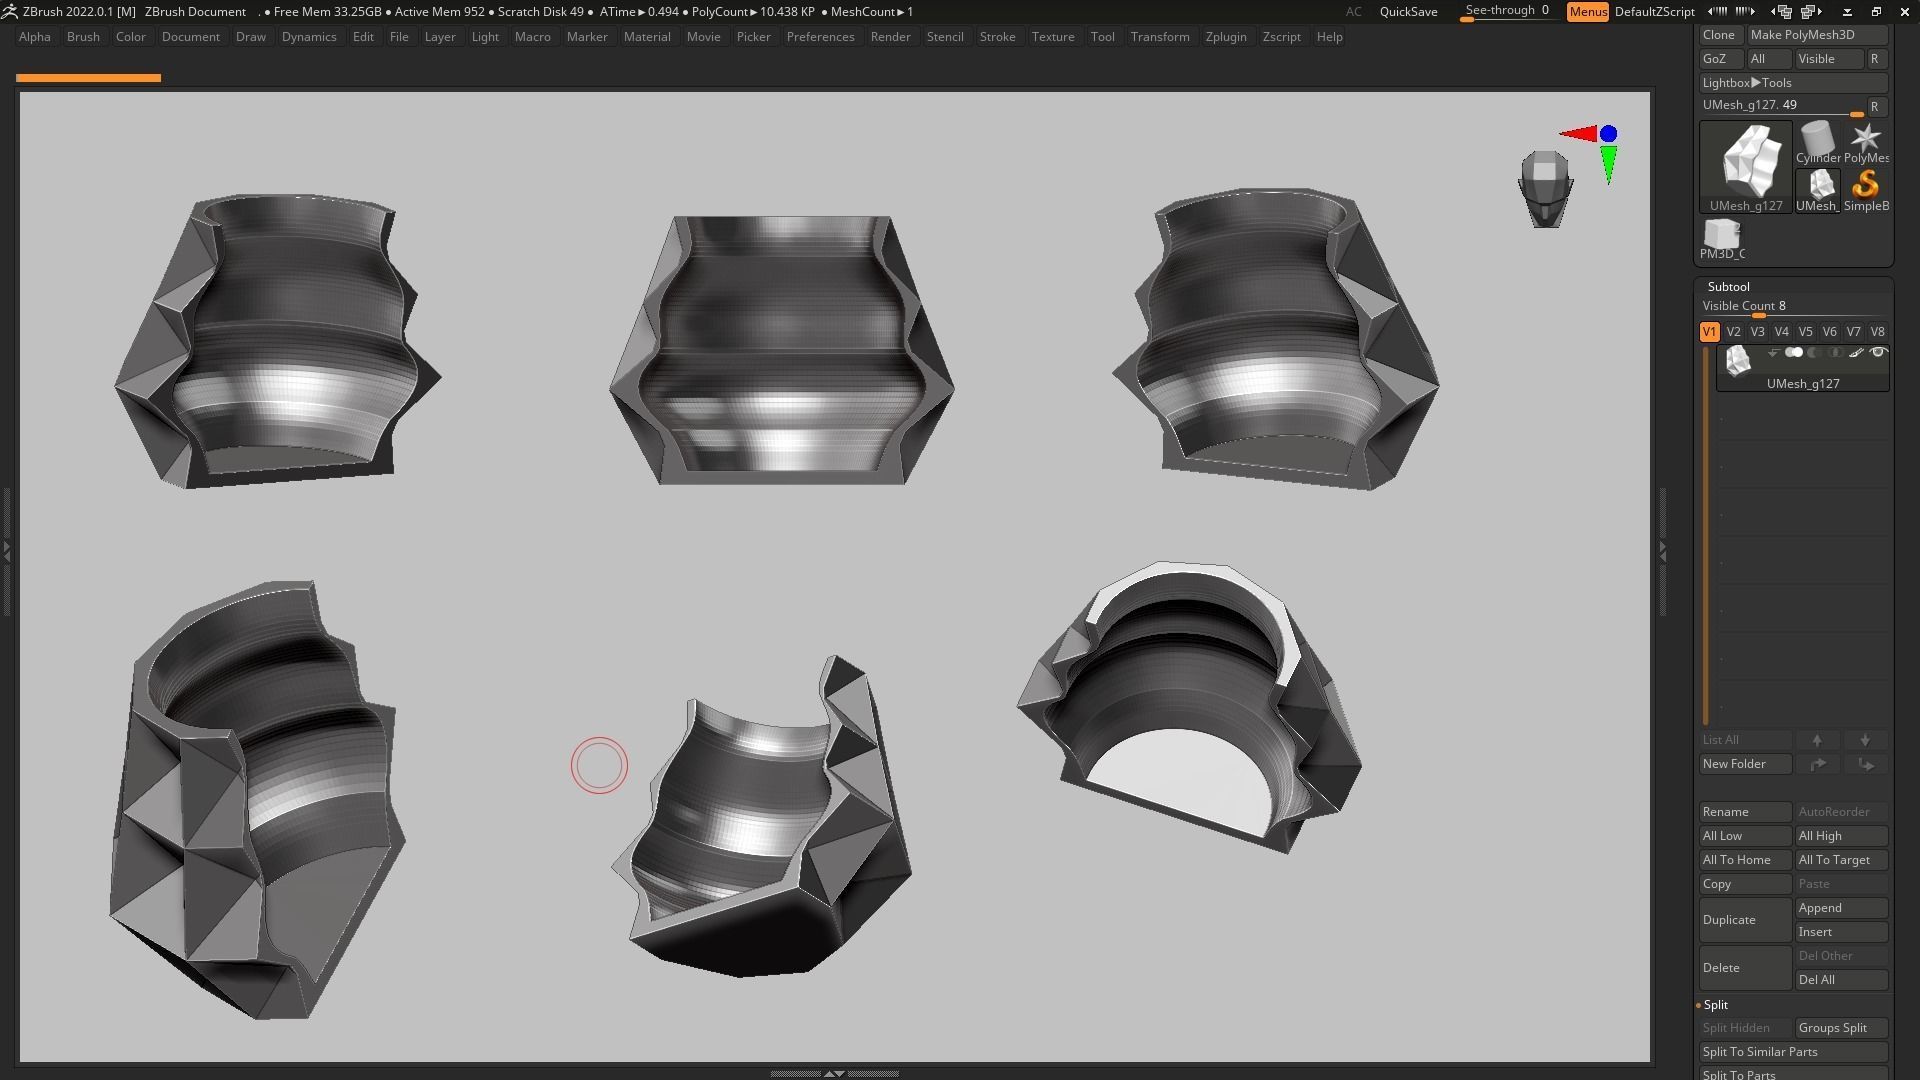Toggle the Menus button off
Screen dimensions: 1920x1080
tap(1588, 12)
